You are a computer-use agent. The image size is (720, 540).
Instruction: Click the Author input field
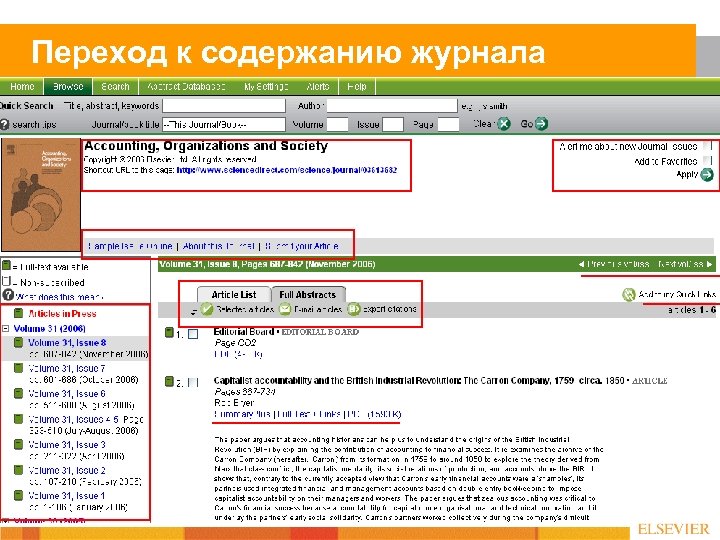point(392,106)
